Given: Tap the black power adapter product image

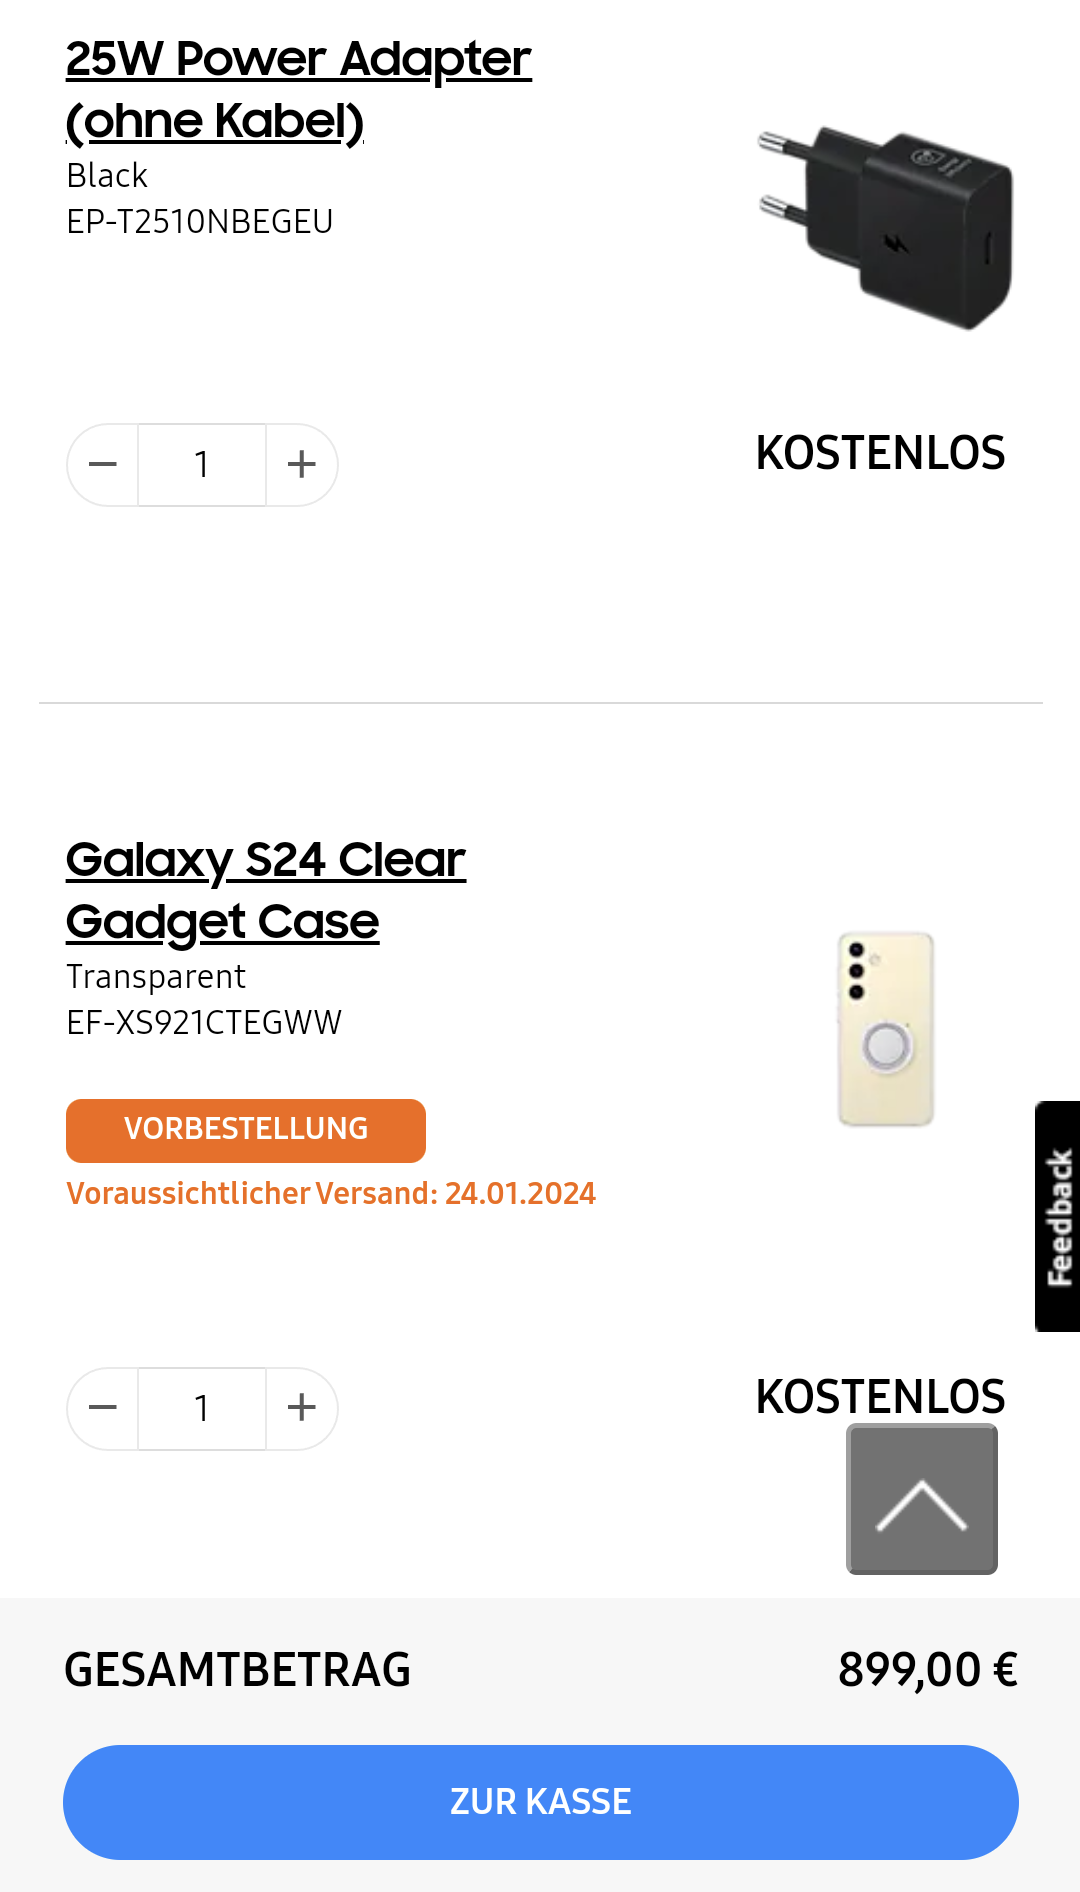Looking at the screenshot, I should tap(885, 227).
